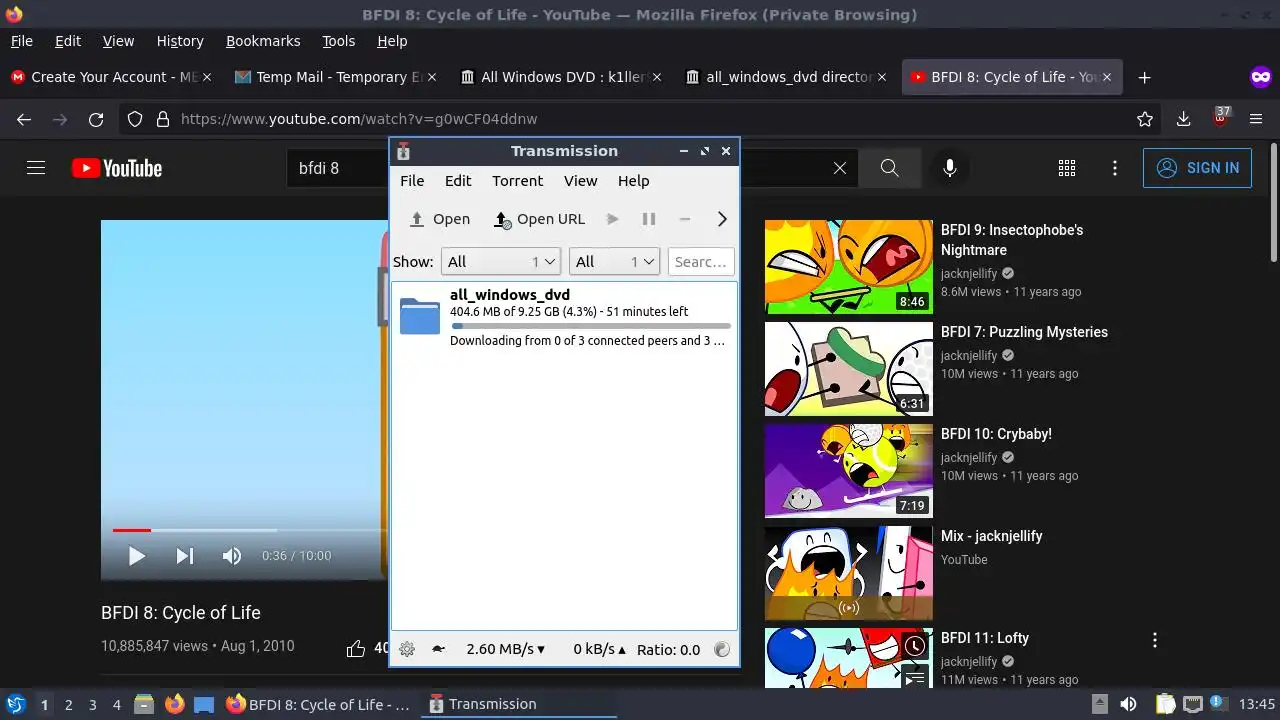Like the video with thumbs up
Screen dimensions: 1280x720
pos(356,648)
